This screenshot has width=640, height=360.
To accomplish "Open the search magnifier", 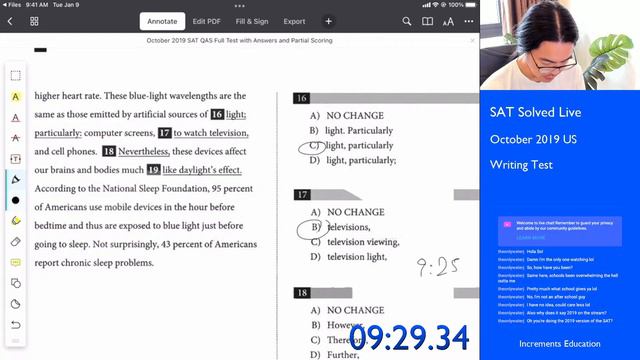I will tap(407, 21).
